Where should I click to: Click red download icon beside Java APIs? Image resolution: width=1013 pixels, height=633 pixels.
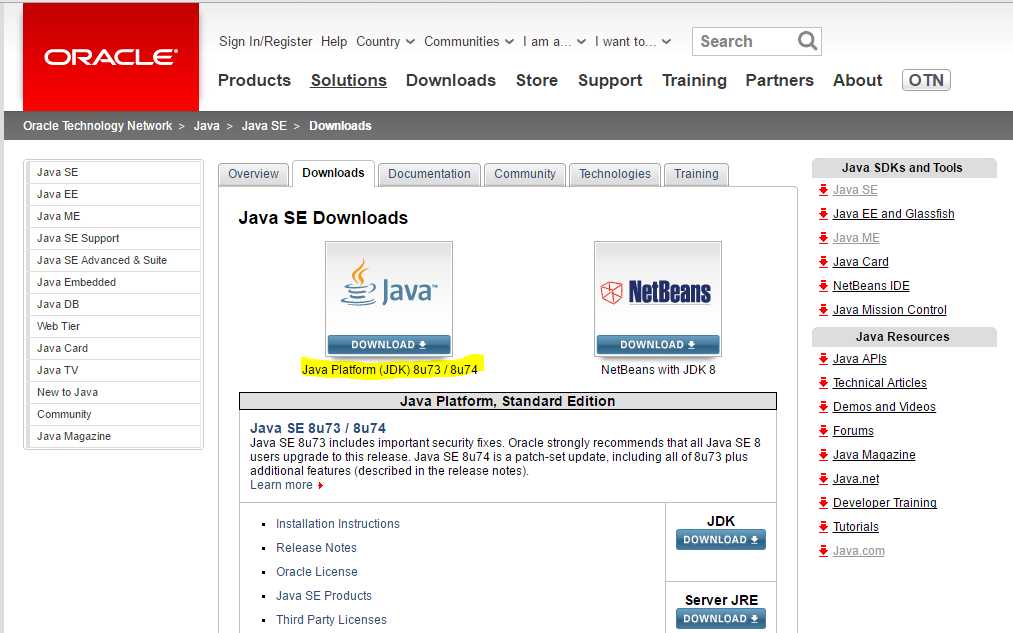pos(823,358)
